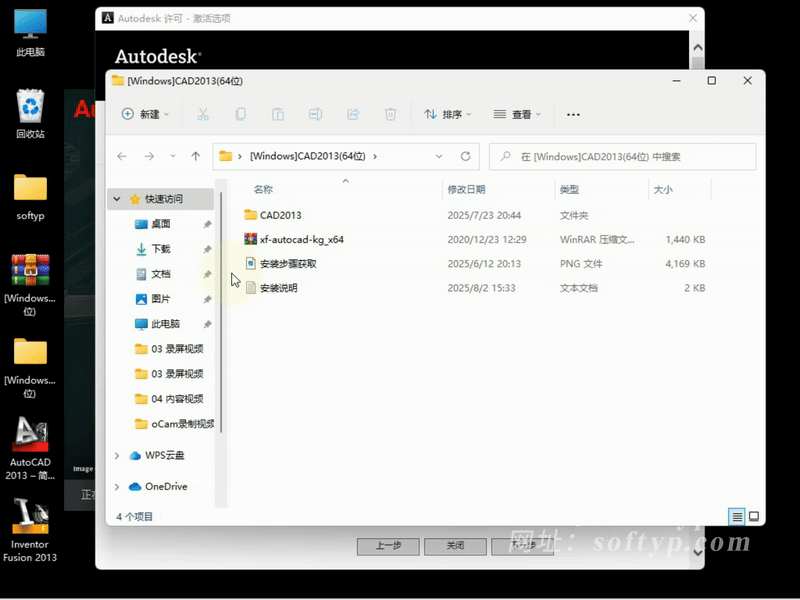Click the xf-autocad-kg_x64 archive file

302,239
